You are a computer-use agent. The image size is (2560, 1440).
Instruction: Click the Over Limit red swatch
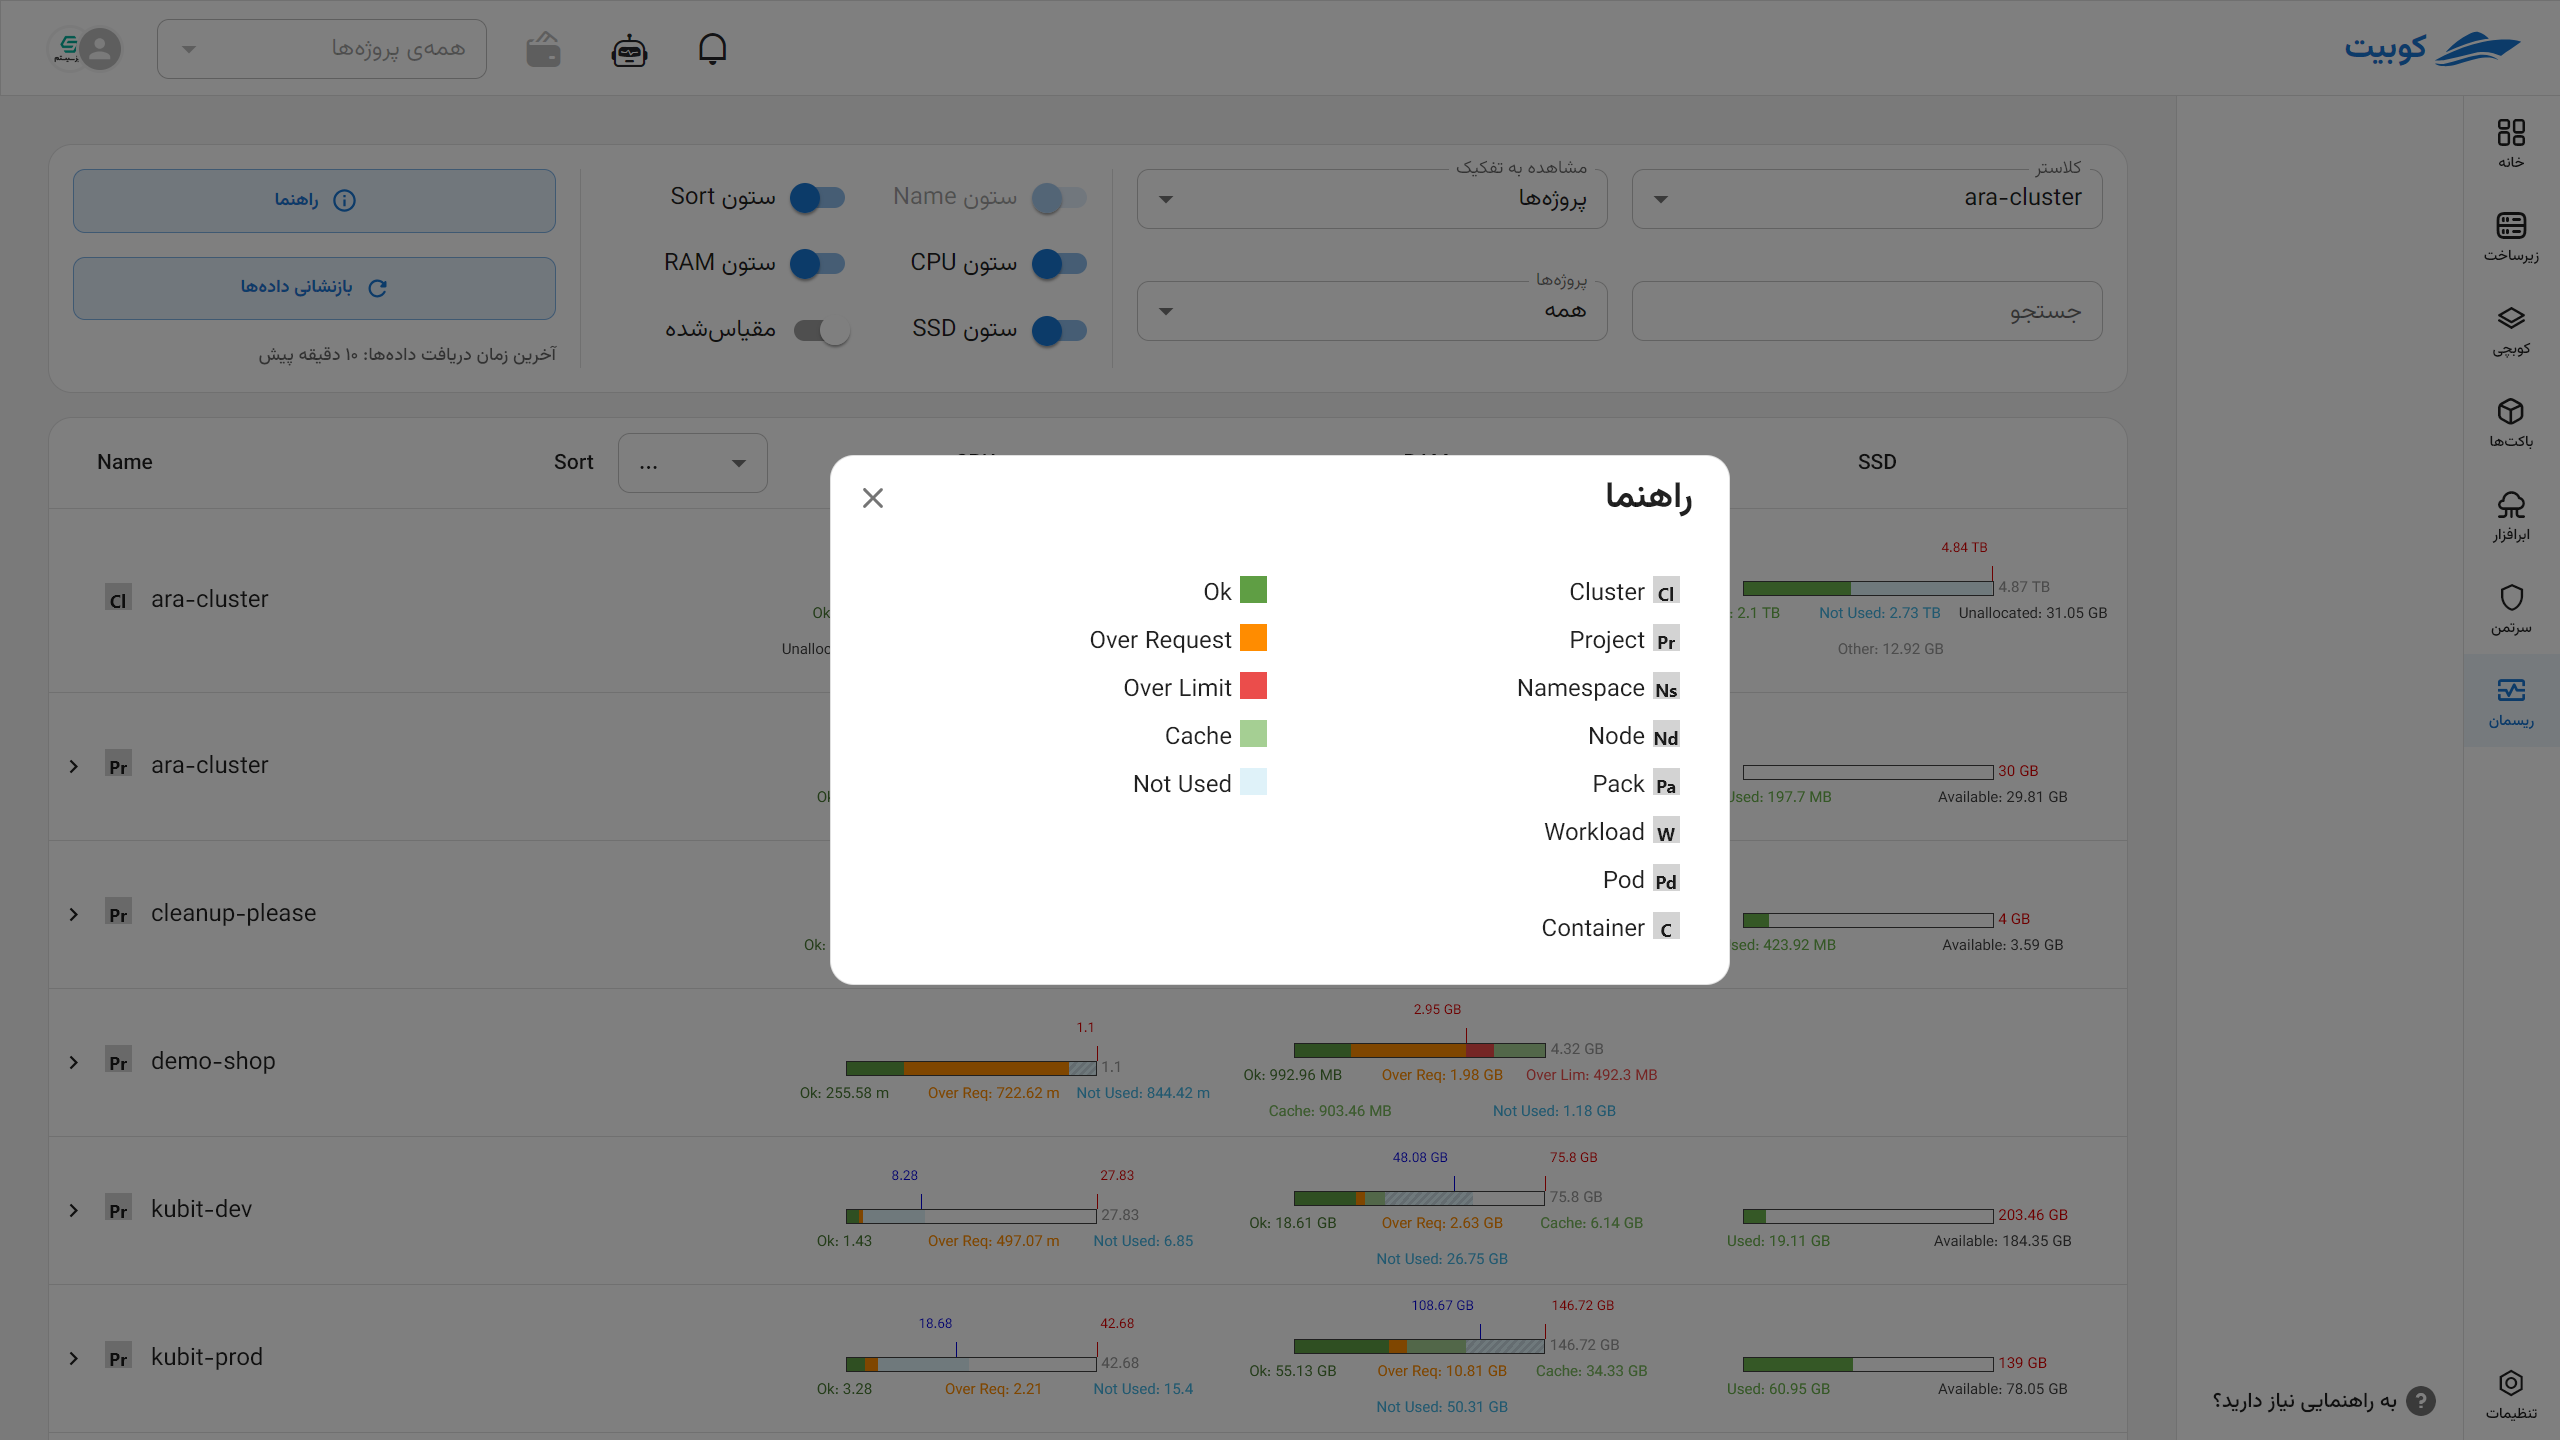1253,686
